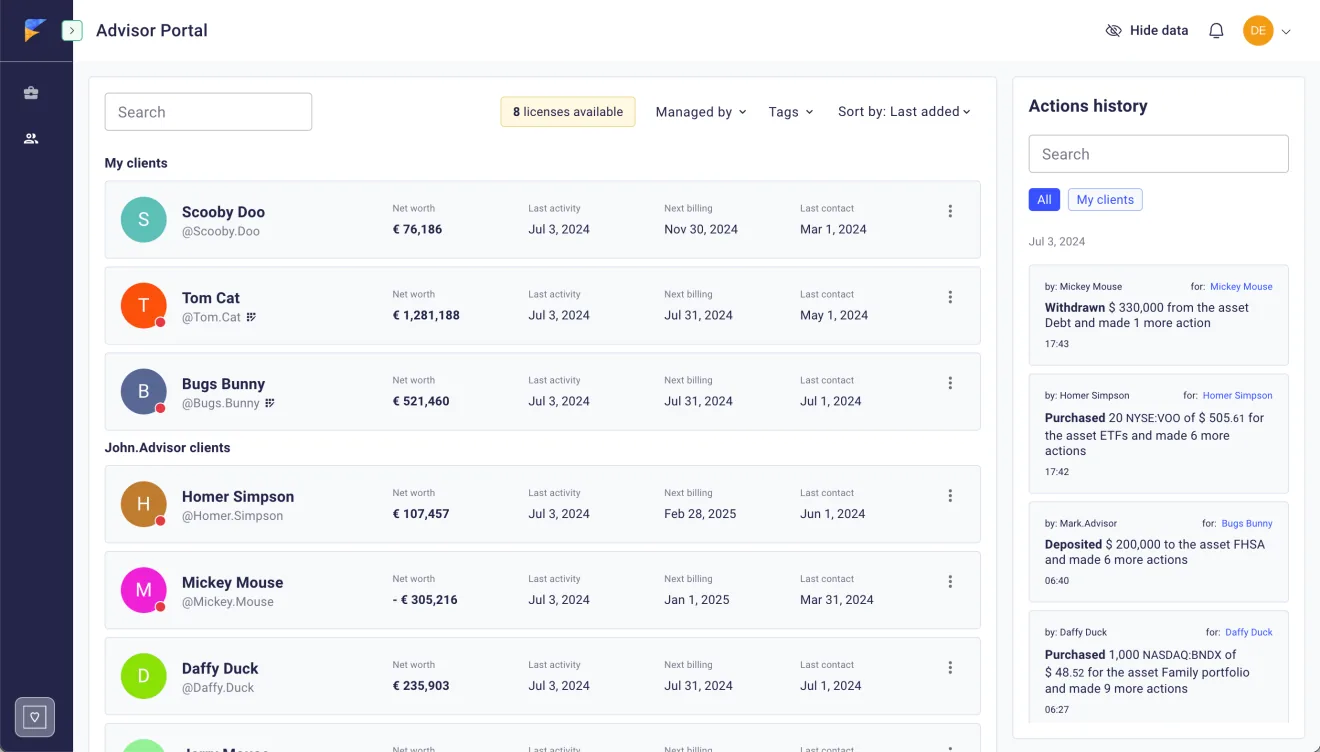
Task: Click the grid icon beside @Tom.Cat
Action: [251, 317]
